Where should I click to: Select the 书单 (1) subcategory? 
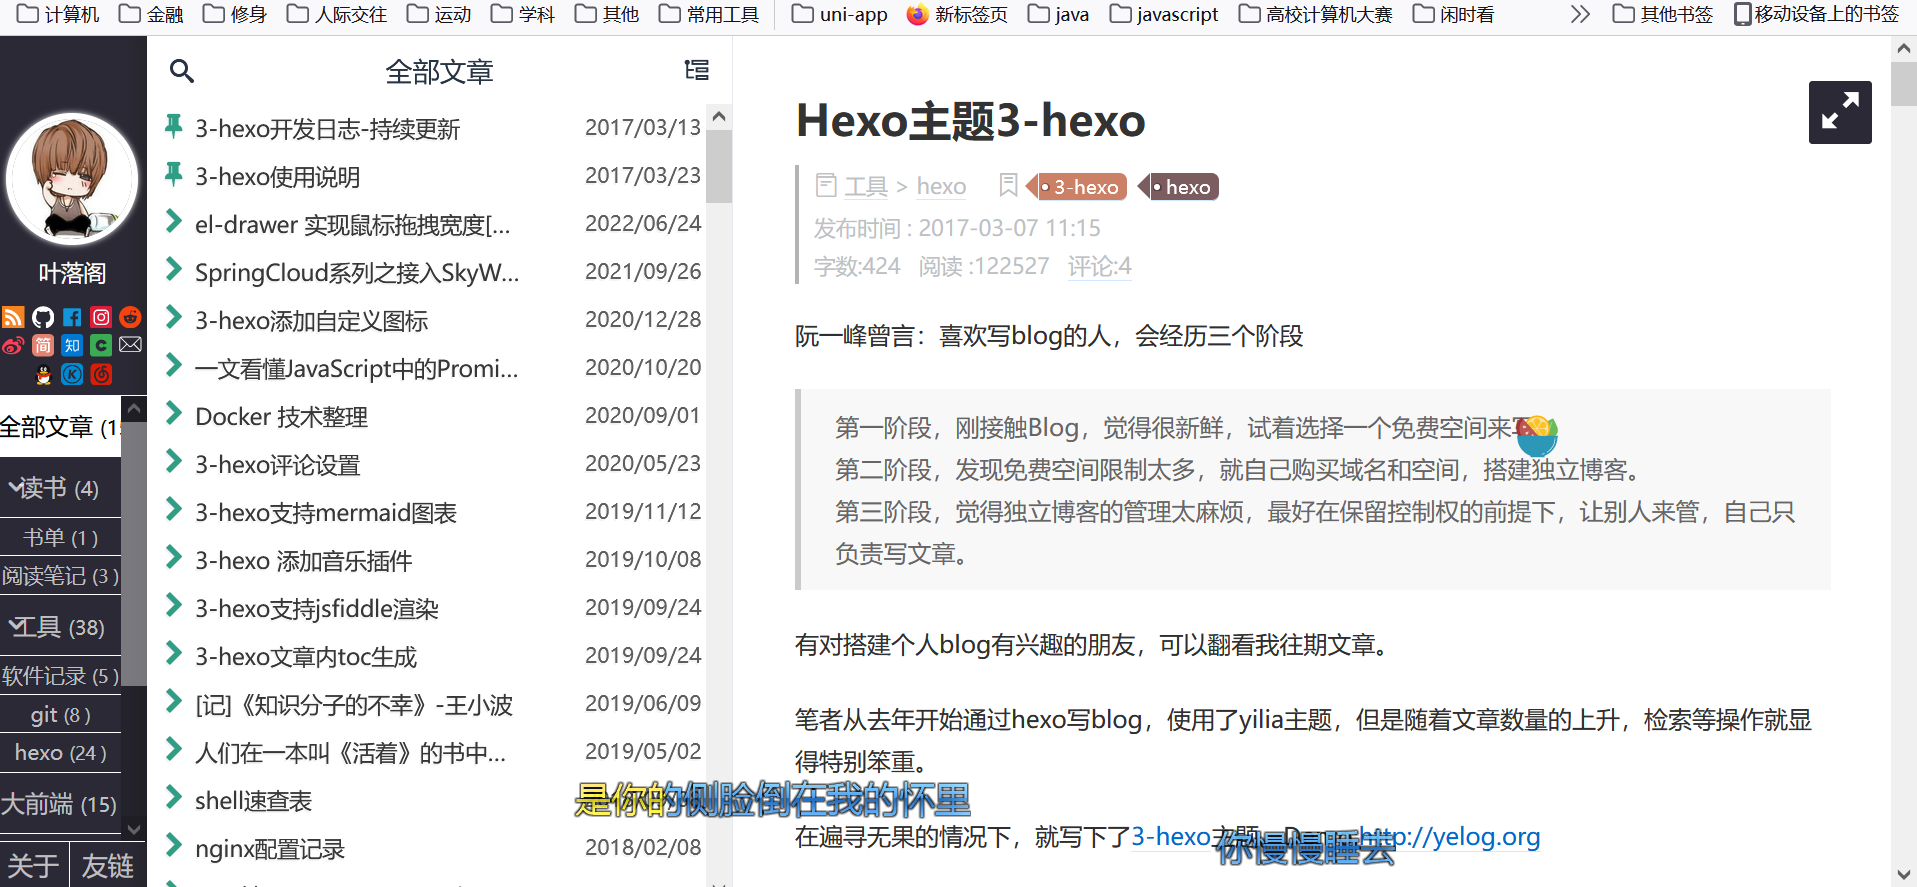[x=60, y=538]
